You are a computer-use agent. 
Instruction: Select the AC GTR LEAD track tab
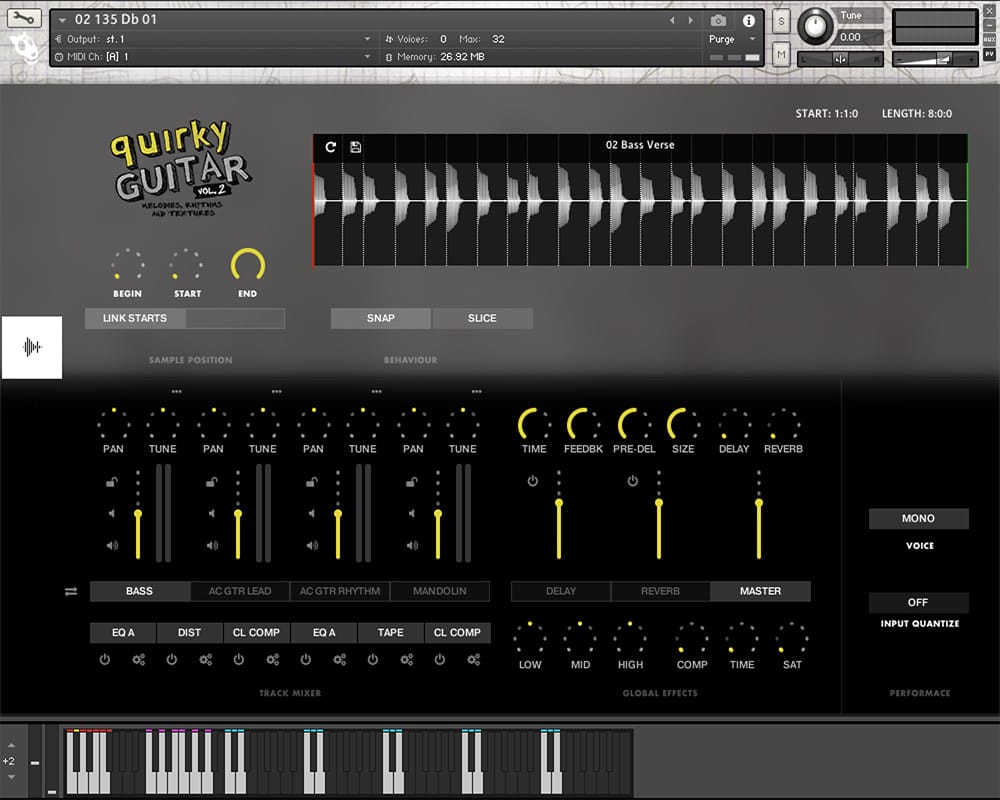[x=240, y=591]
